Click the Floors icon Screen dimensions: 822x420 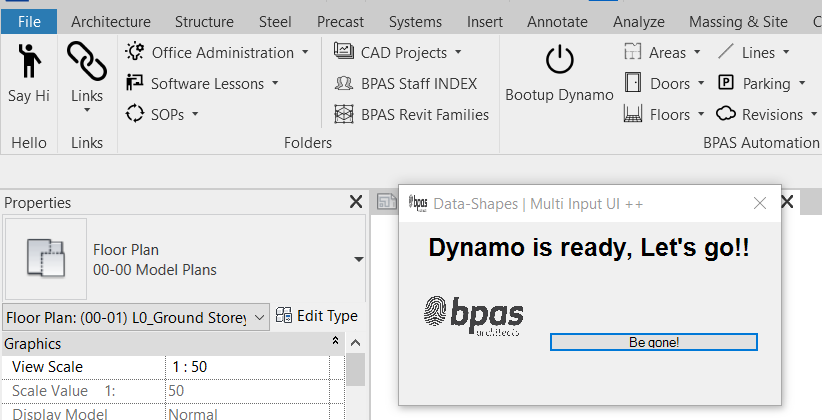tap(633, 114)
